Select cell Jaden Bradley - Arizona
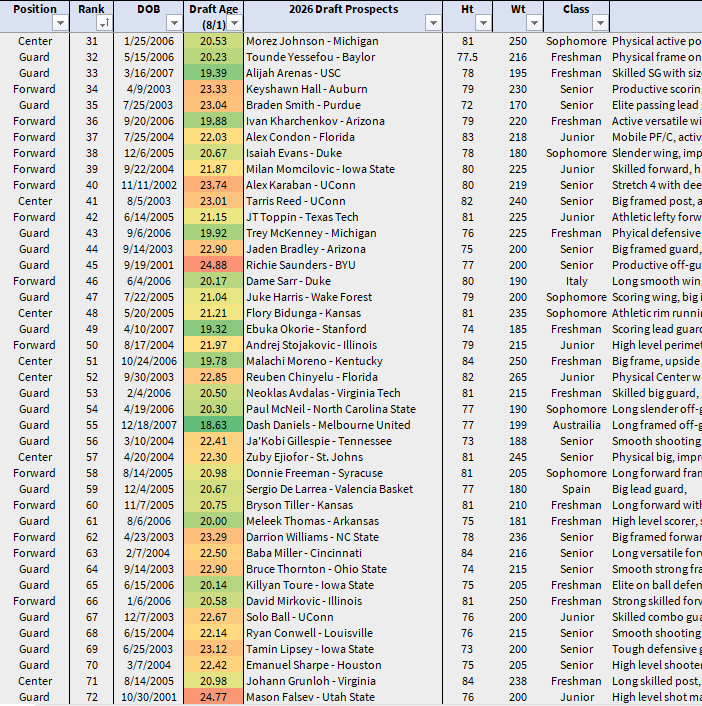The image size is (702, 706). point(343,249)
